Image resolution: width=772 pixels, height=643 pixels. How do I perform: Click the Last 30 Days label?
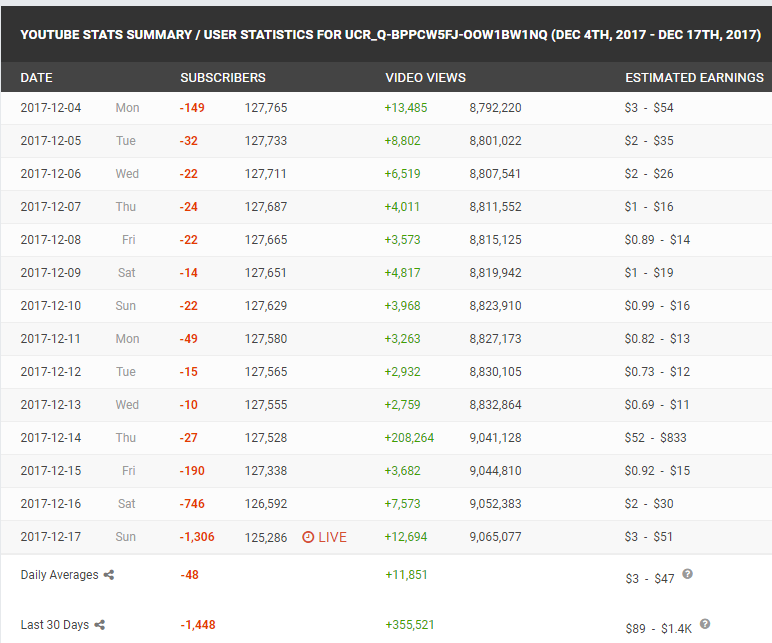click(55, 625)
